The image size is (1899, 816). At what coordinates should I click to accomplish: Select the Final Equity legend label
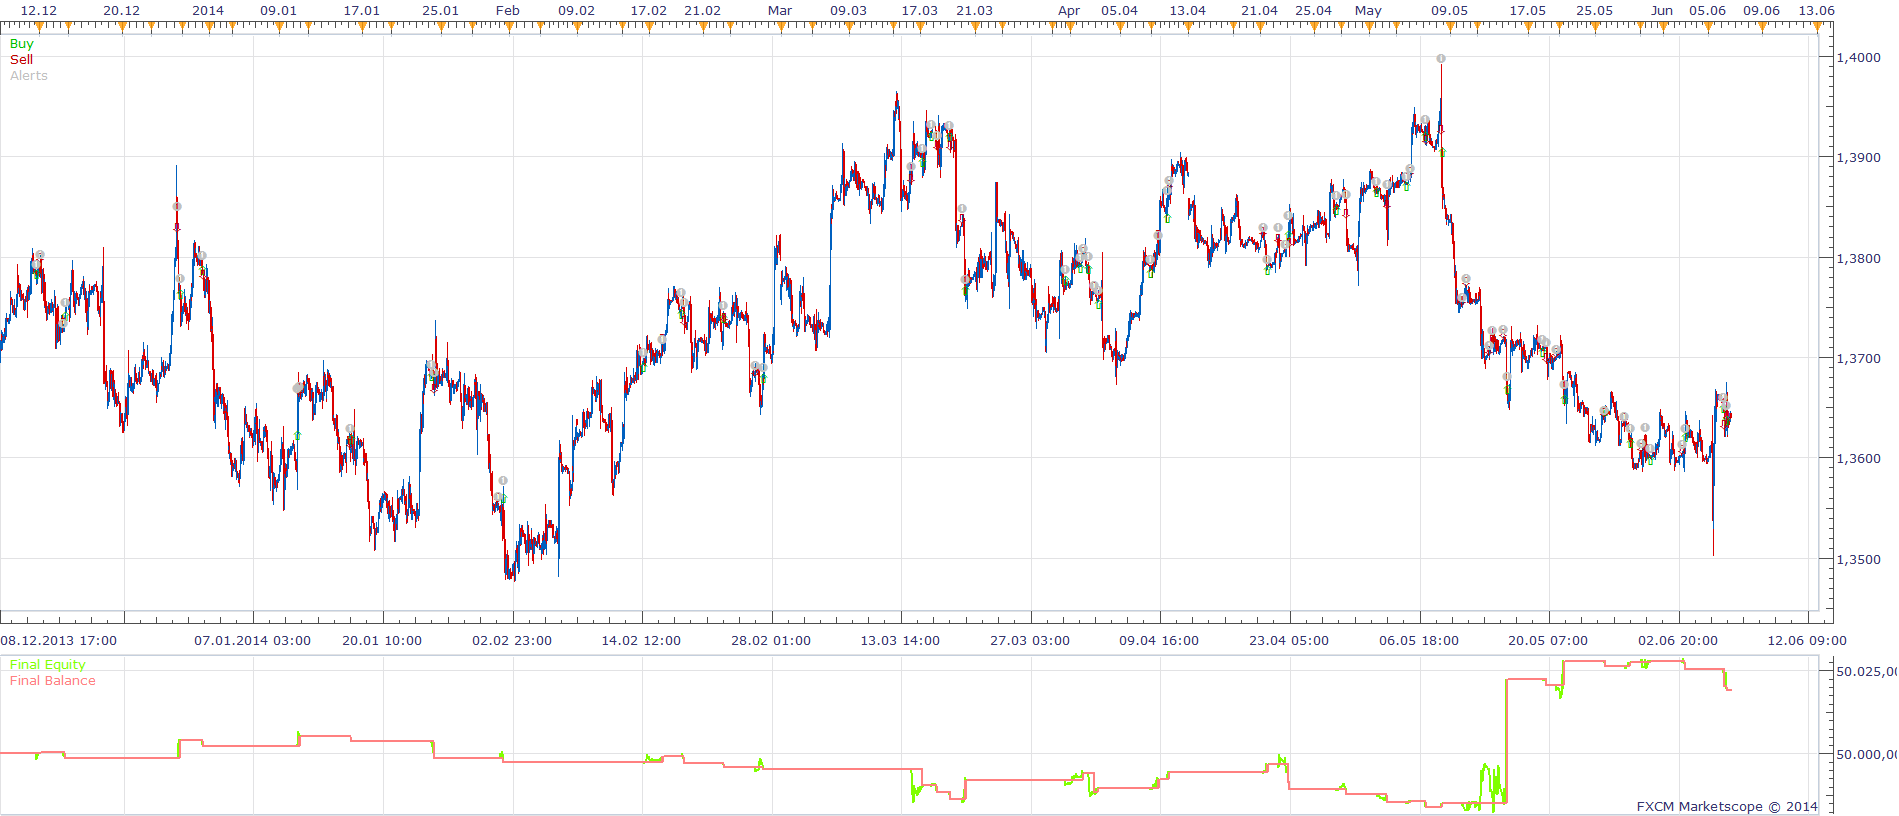pyautogui.click(x=48, y=665)
